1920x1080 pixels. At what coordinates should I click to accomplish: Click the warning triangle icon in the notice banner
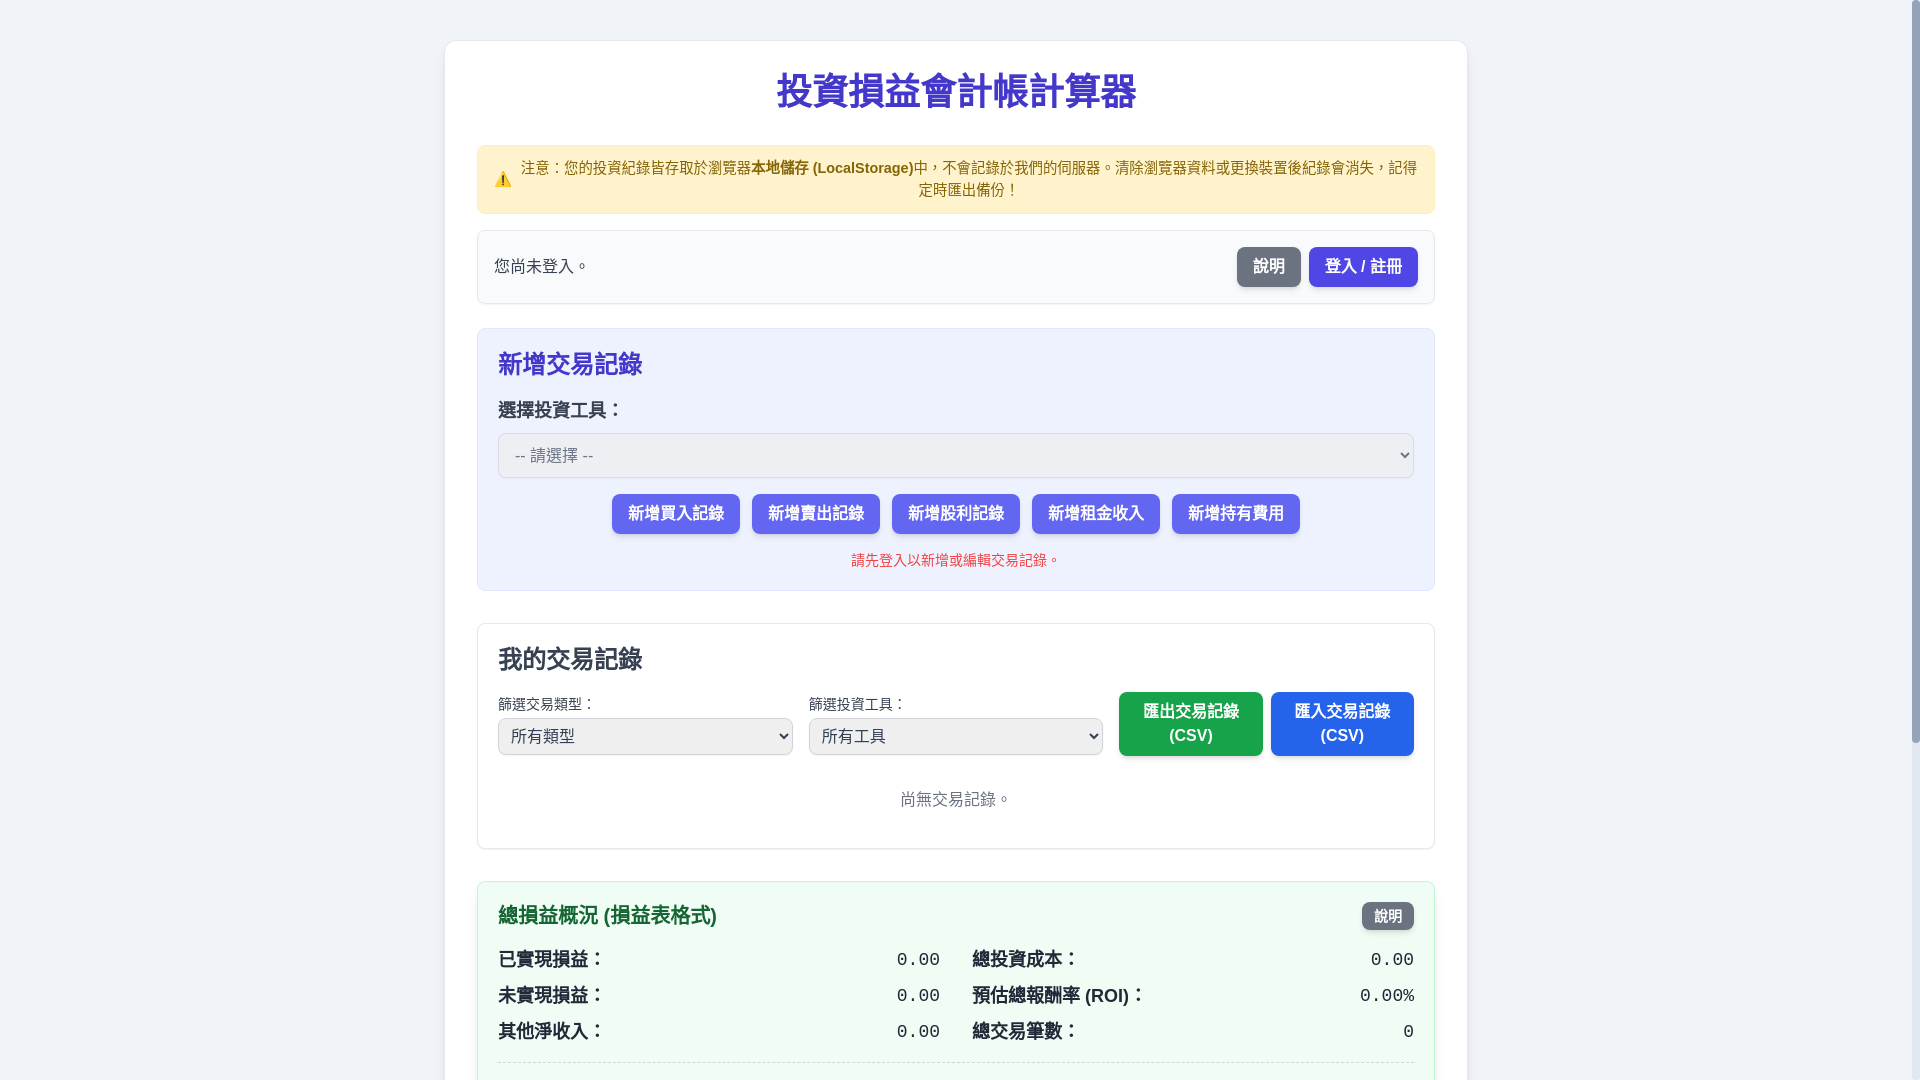(x=503, y=180)
